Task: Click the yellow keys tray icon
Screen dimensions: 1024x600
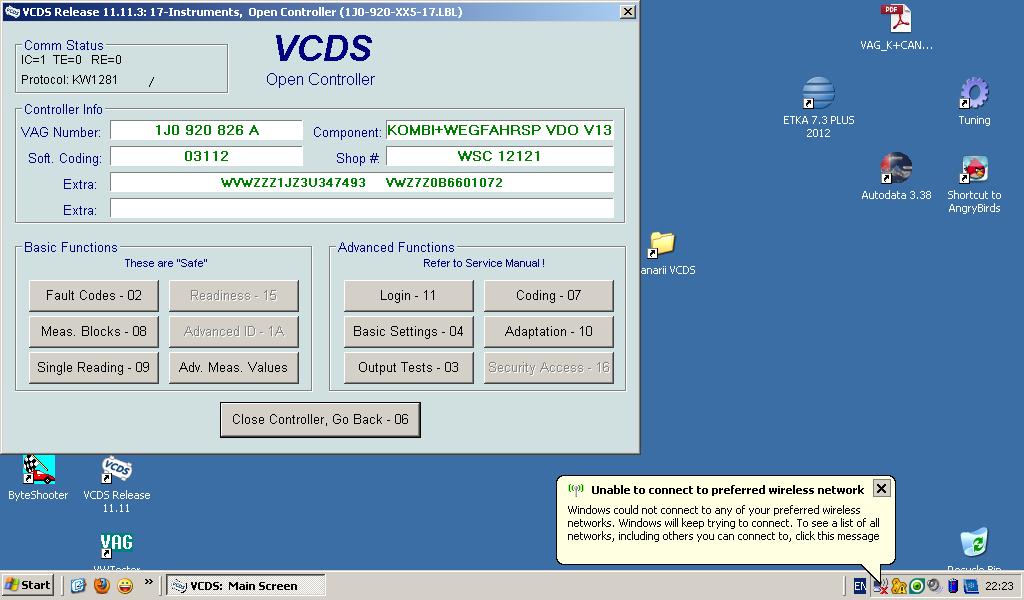Action: pyautogui.click(x=899, y=586)
